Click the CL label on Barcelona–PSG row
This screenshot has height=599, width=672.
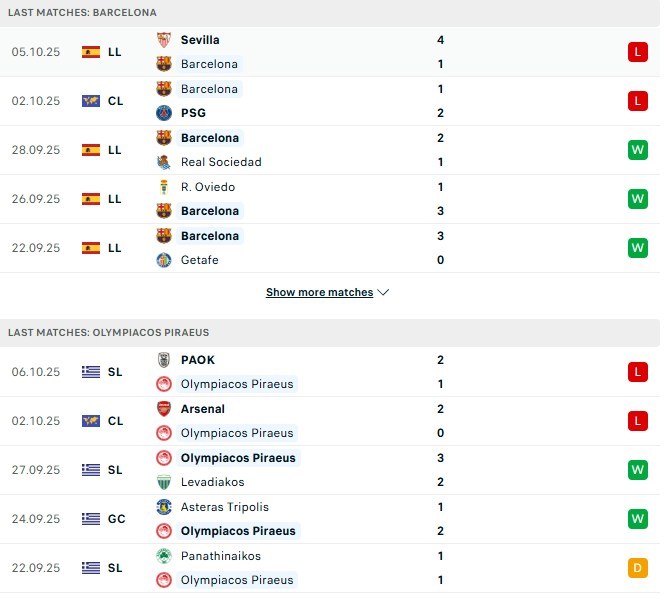[x=115, y=101]
